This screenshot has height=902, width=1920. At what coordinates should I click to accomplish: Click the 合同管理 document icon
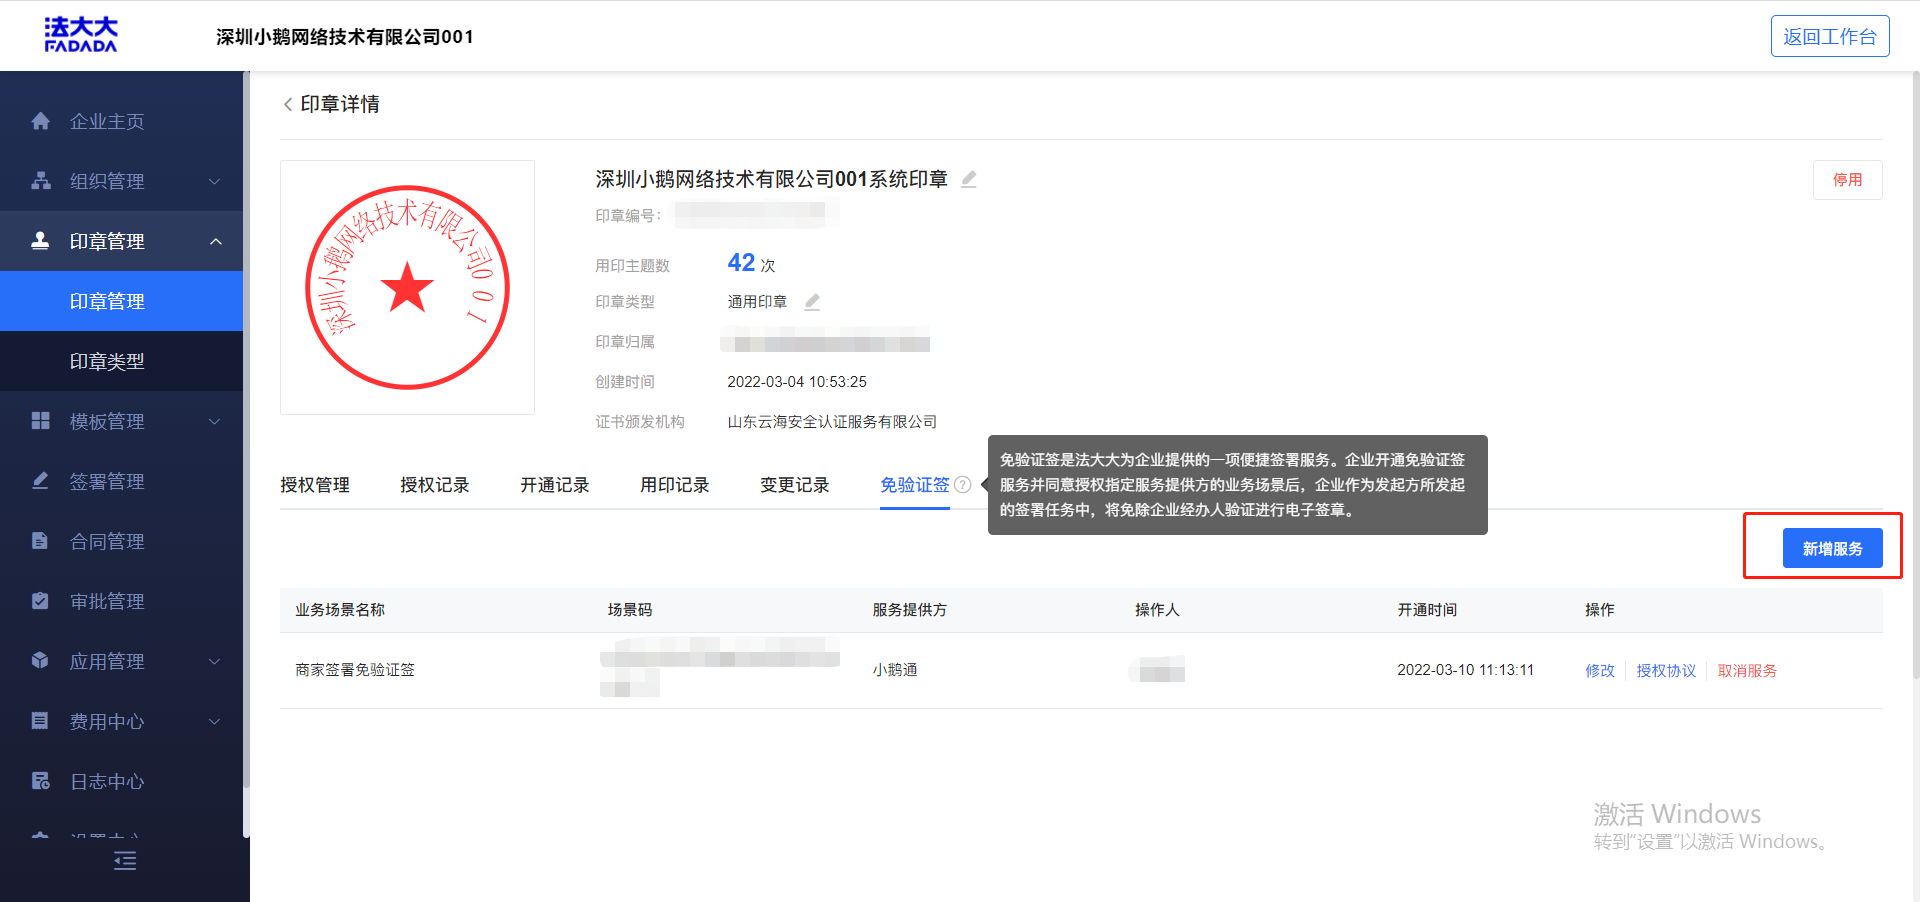coord(40,541)
